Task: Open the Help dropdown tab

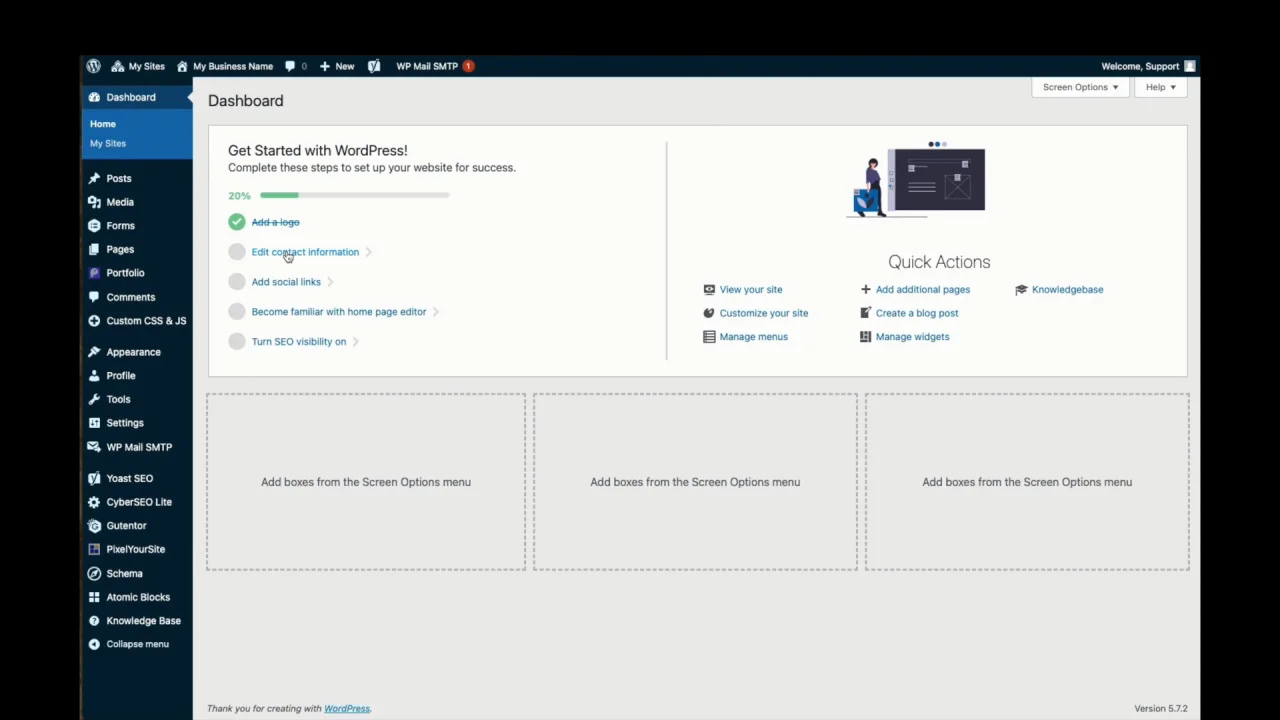Action: point(1161,87)
